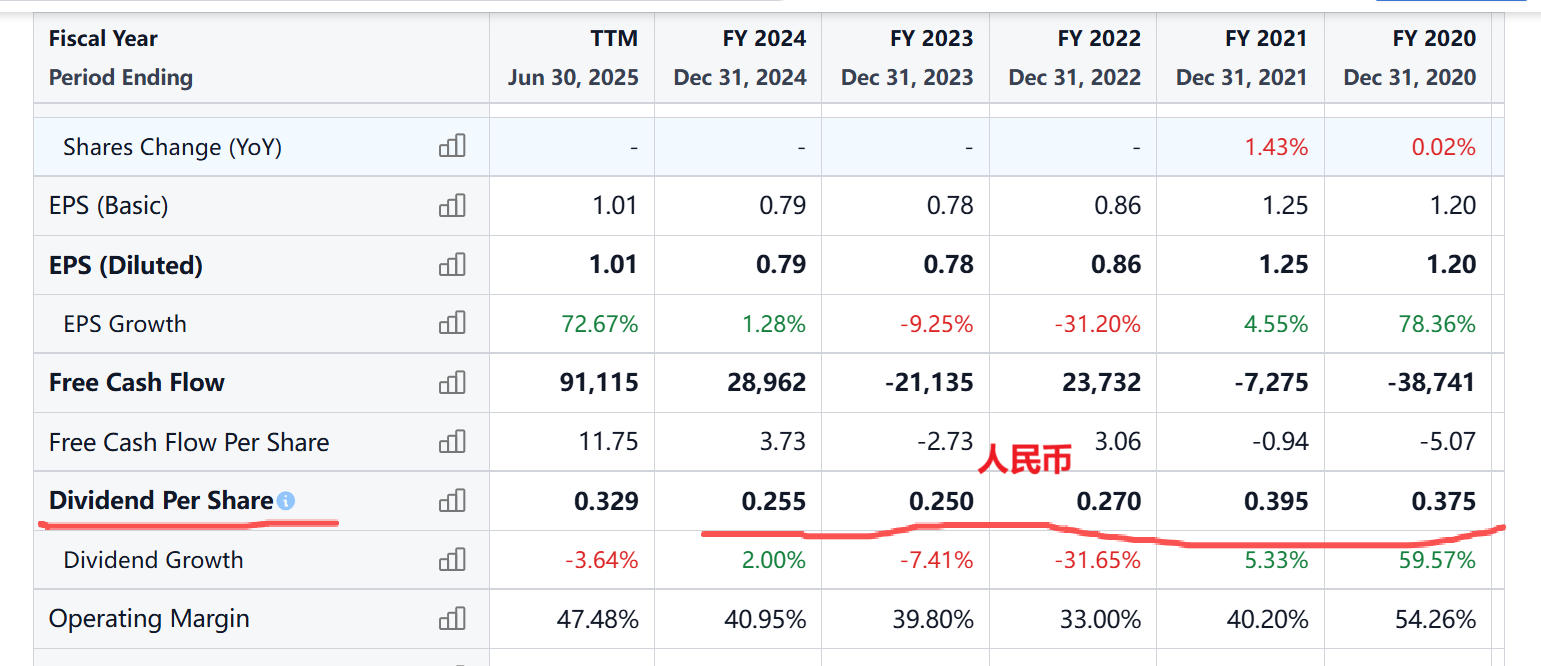Click the Fiscal Year header label
The image size is (1541, 666).
point(103,38)
